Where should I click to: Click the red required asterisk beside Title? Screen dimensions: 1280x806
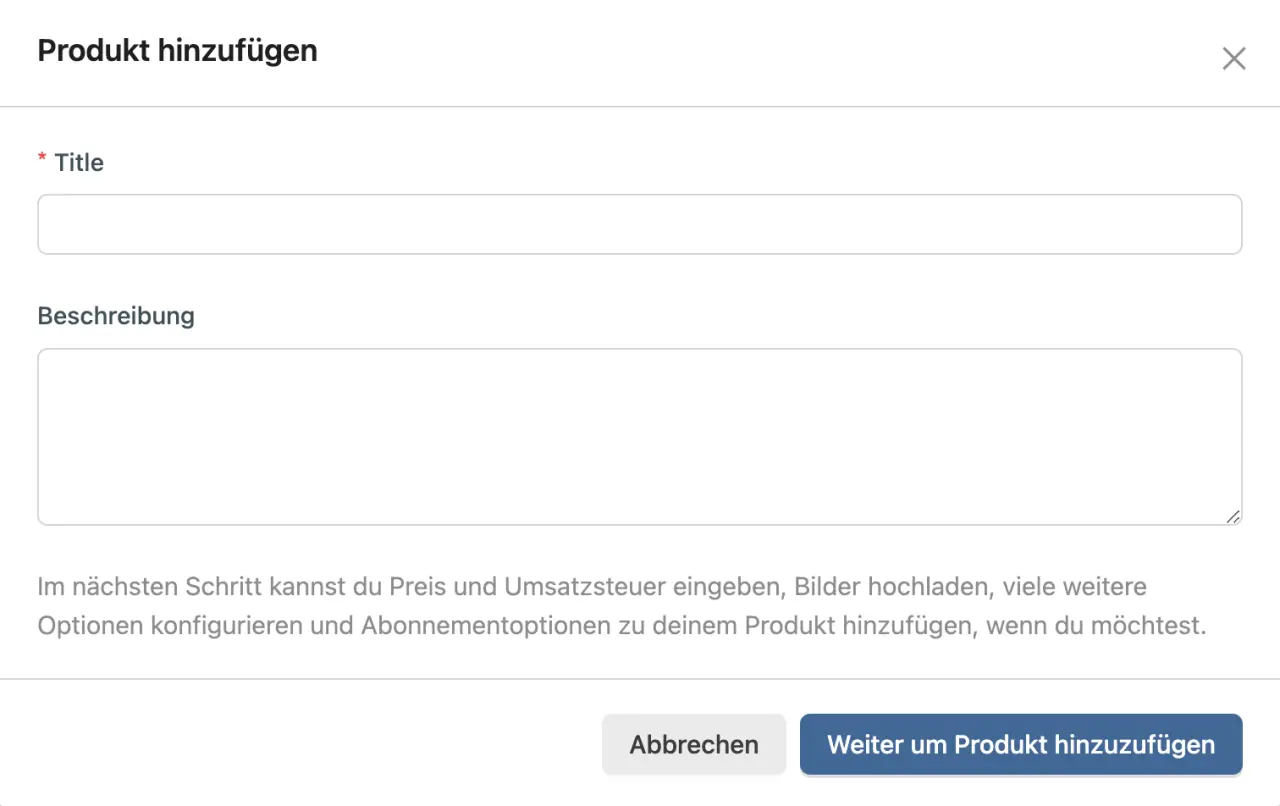41,157
